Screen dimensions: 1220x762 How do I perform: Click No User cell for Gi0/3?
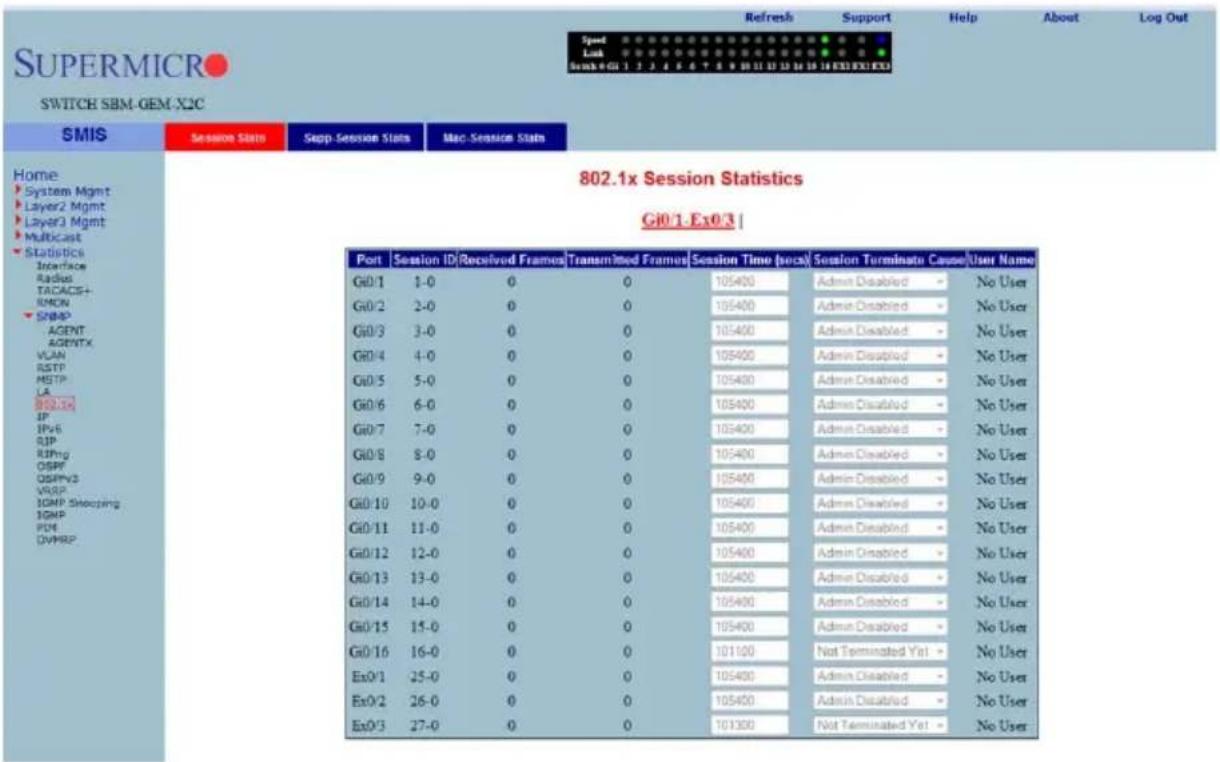(x=1001, y=331)
